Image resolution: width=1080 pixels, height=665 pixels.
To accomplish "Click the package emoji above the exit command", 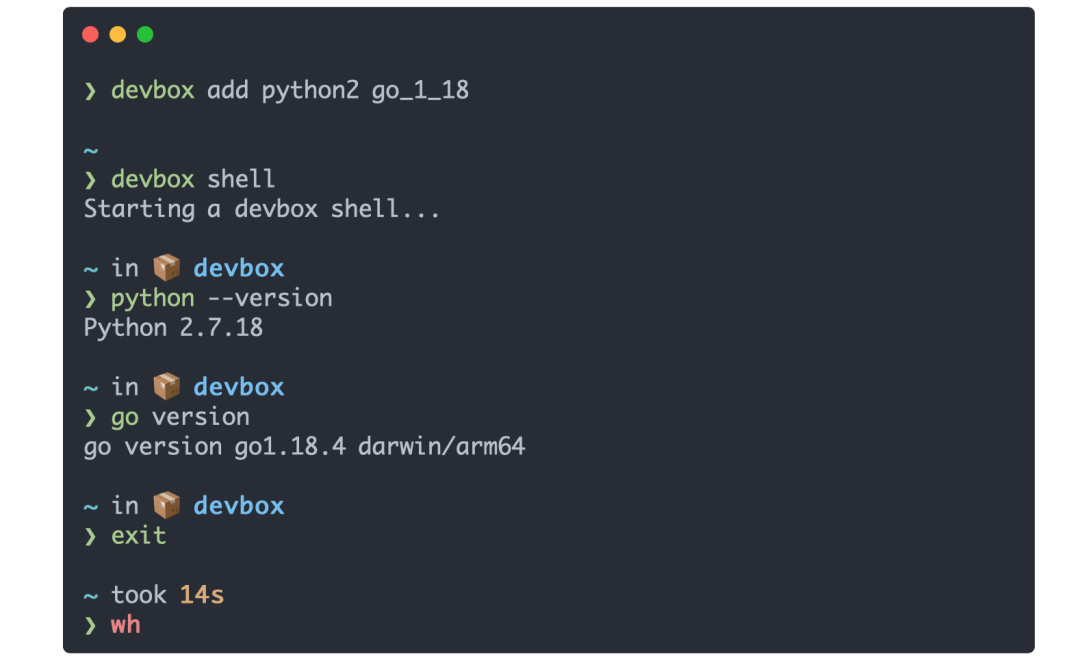I will pos(166,506).
